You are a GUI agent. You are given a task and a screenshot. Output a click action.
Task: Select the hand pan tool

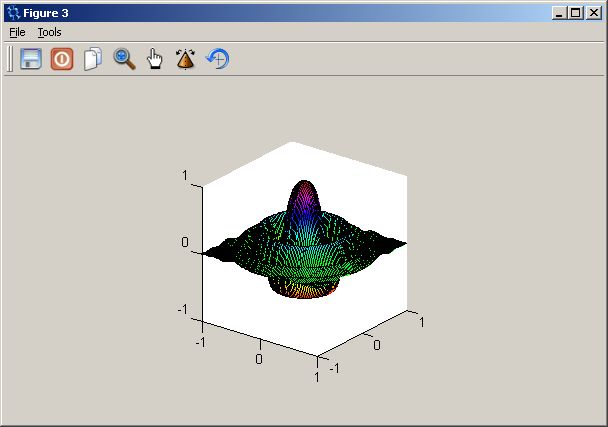coord(155,59)
